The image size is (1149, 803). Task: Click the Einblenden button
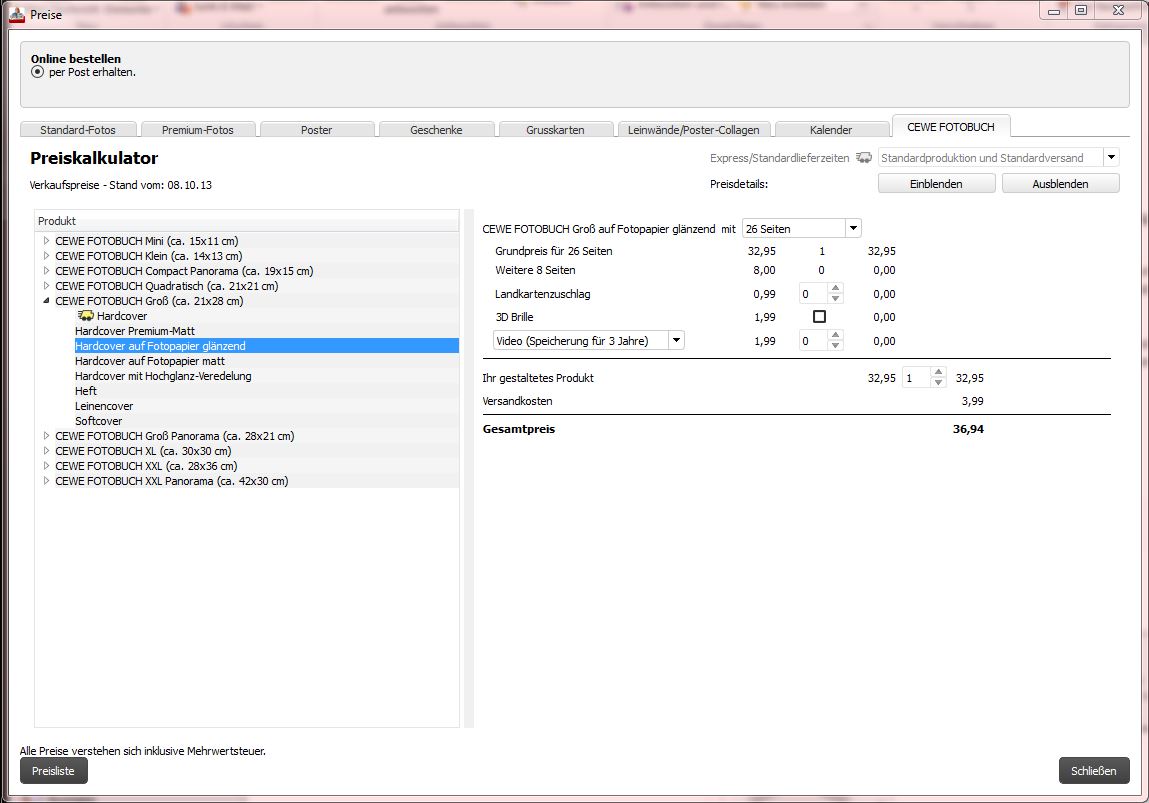point(936,184)
